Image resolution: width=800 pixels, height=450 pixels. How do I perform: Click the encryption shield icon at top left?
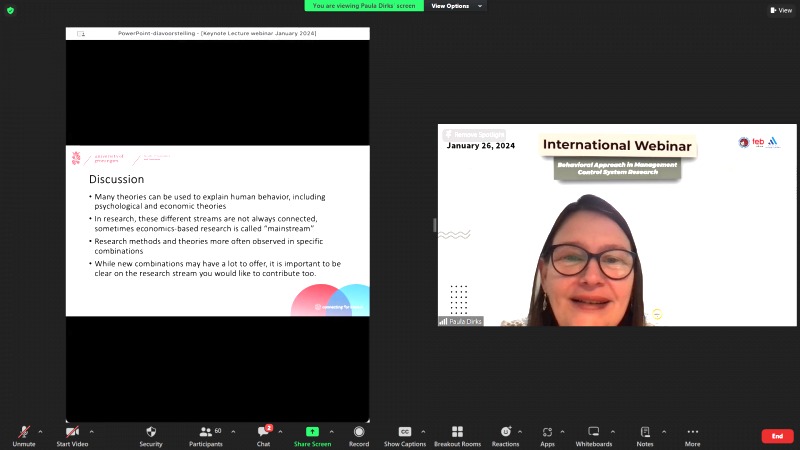point(10,10)
